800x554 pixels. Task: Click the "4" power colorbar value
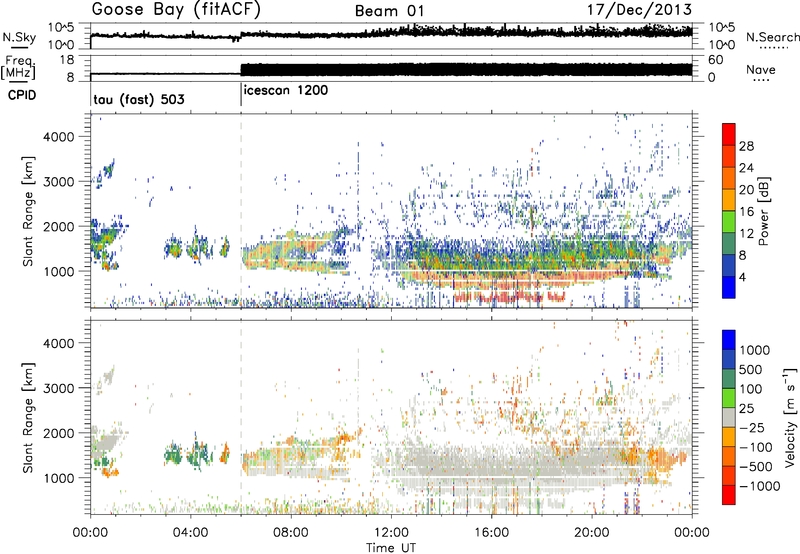point(743,277)
